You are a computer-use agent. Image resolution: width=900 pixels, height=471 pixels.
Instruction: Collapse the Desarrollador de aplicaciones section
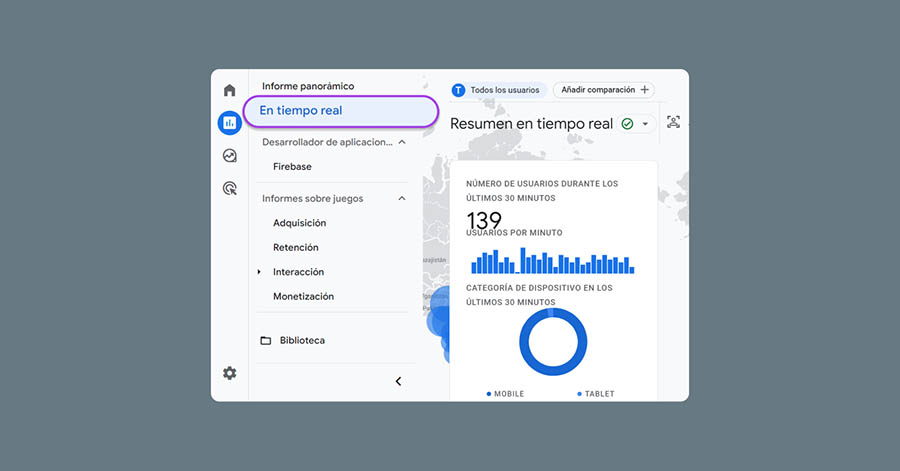tap(402, 143)
